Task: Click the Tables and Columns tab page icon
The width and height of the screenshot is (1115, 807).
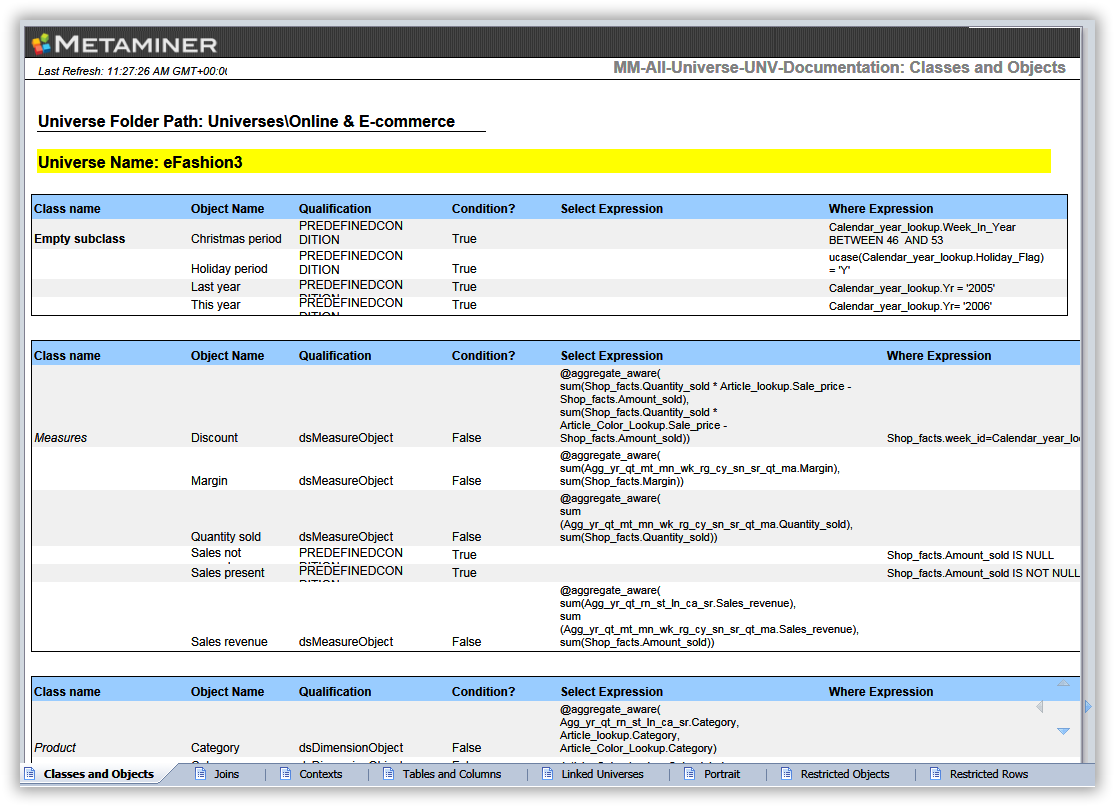Action: point(388,774)
